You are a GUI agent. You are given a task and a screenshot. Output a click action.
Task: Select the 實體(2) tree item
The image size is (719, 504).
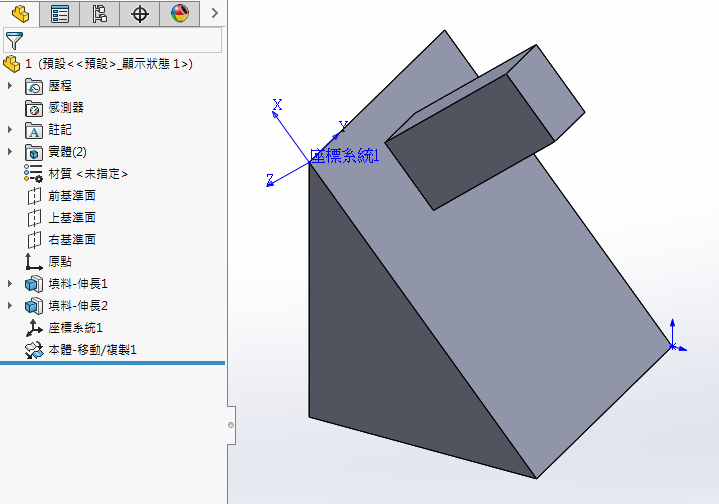(x=67, y=152)
